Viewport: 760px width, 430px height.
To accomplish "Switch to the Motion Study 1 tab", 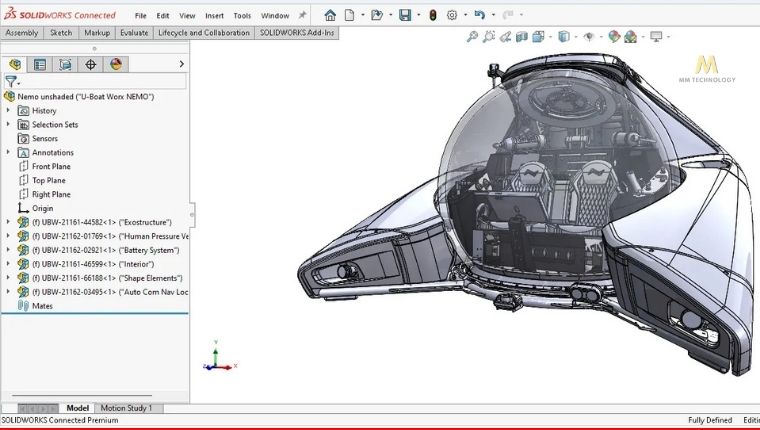I will (127, 408).
